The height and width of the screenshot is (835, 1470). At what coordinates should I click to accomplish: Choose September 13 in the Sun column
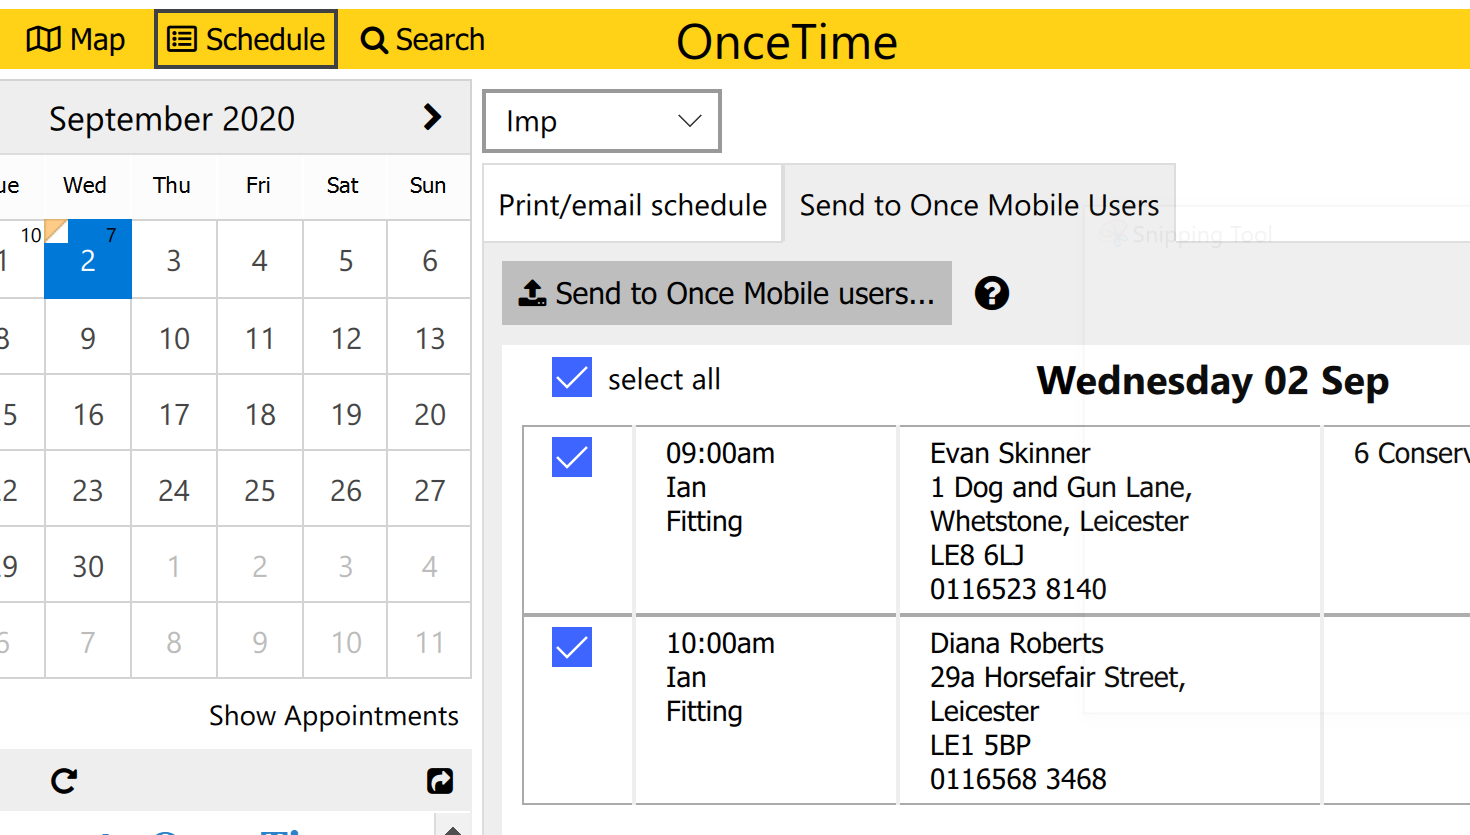tap(430, 338)
